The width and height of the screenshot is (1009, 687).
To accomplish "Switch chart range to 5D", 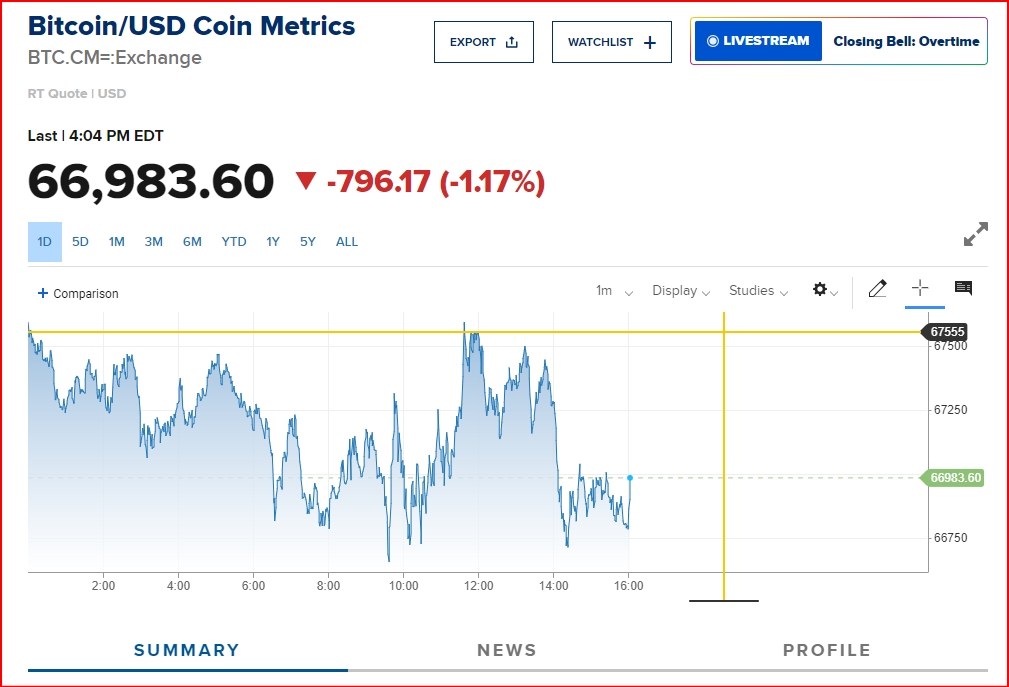I will (x=80, y=242).
